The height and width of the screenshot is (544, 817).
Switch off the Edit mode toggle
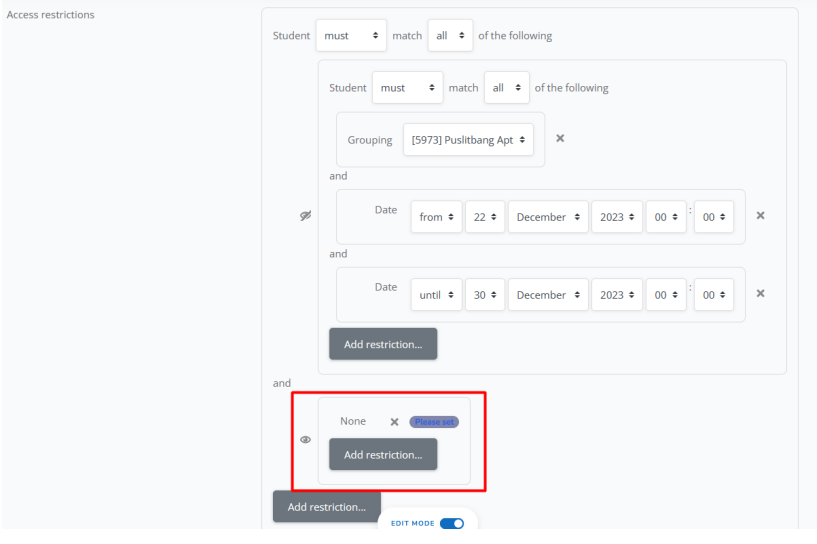click(x=451, y=523)
